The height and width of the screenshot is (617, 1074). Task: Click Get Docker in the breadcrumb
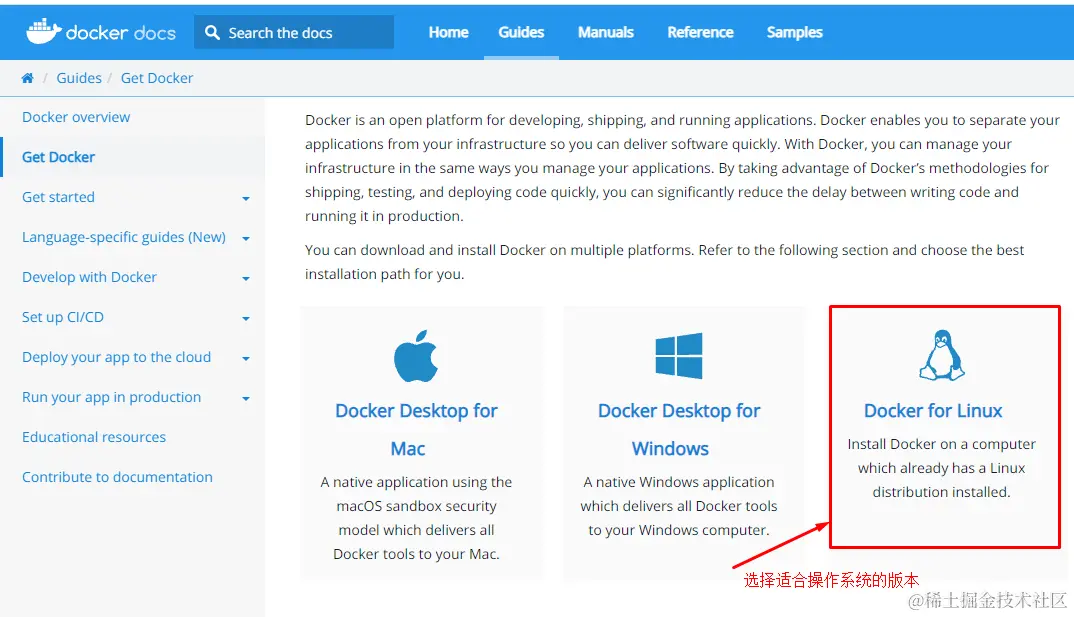coord(157,78)
